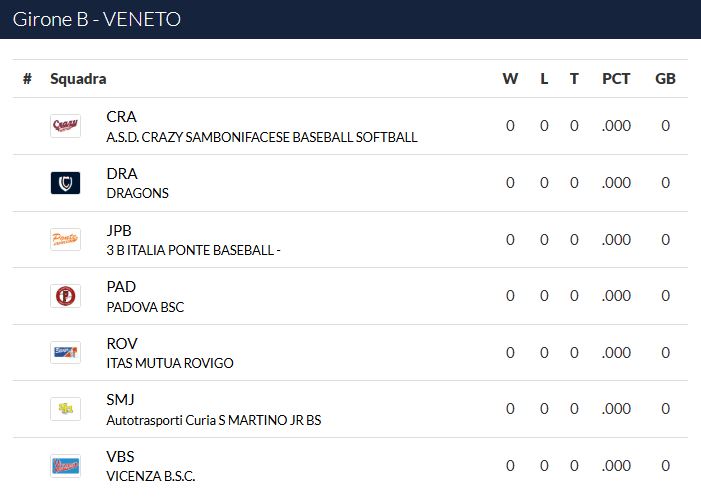Select the Padova BSC red logo

(x=65, y=296)
